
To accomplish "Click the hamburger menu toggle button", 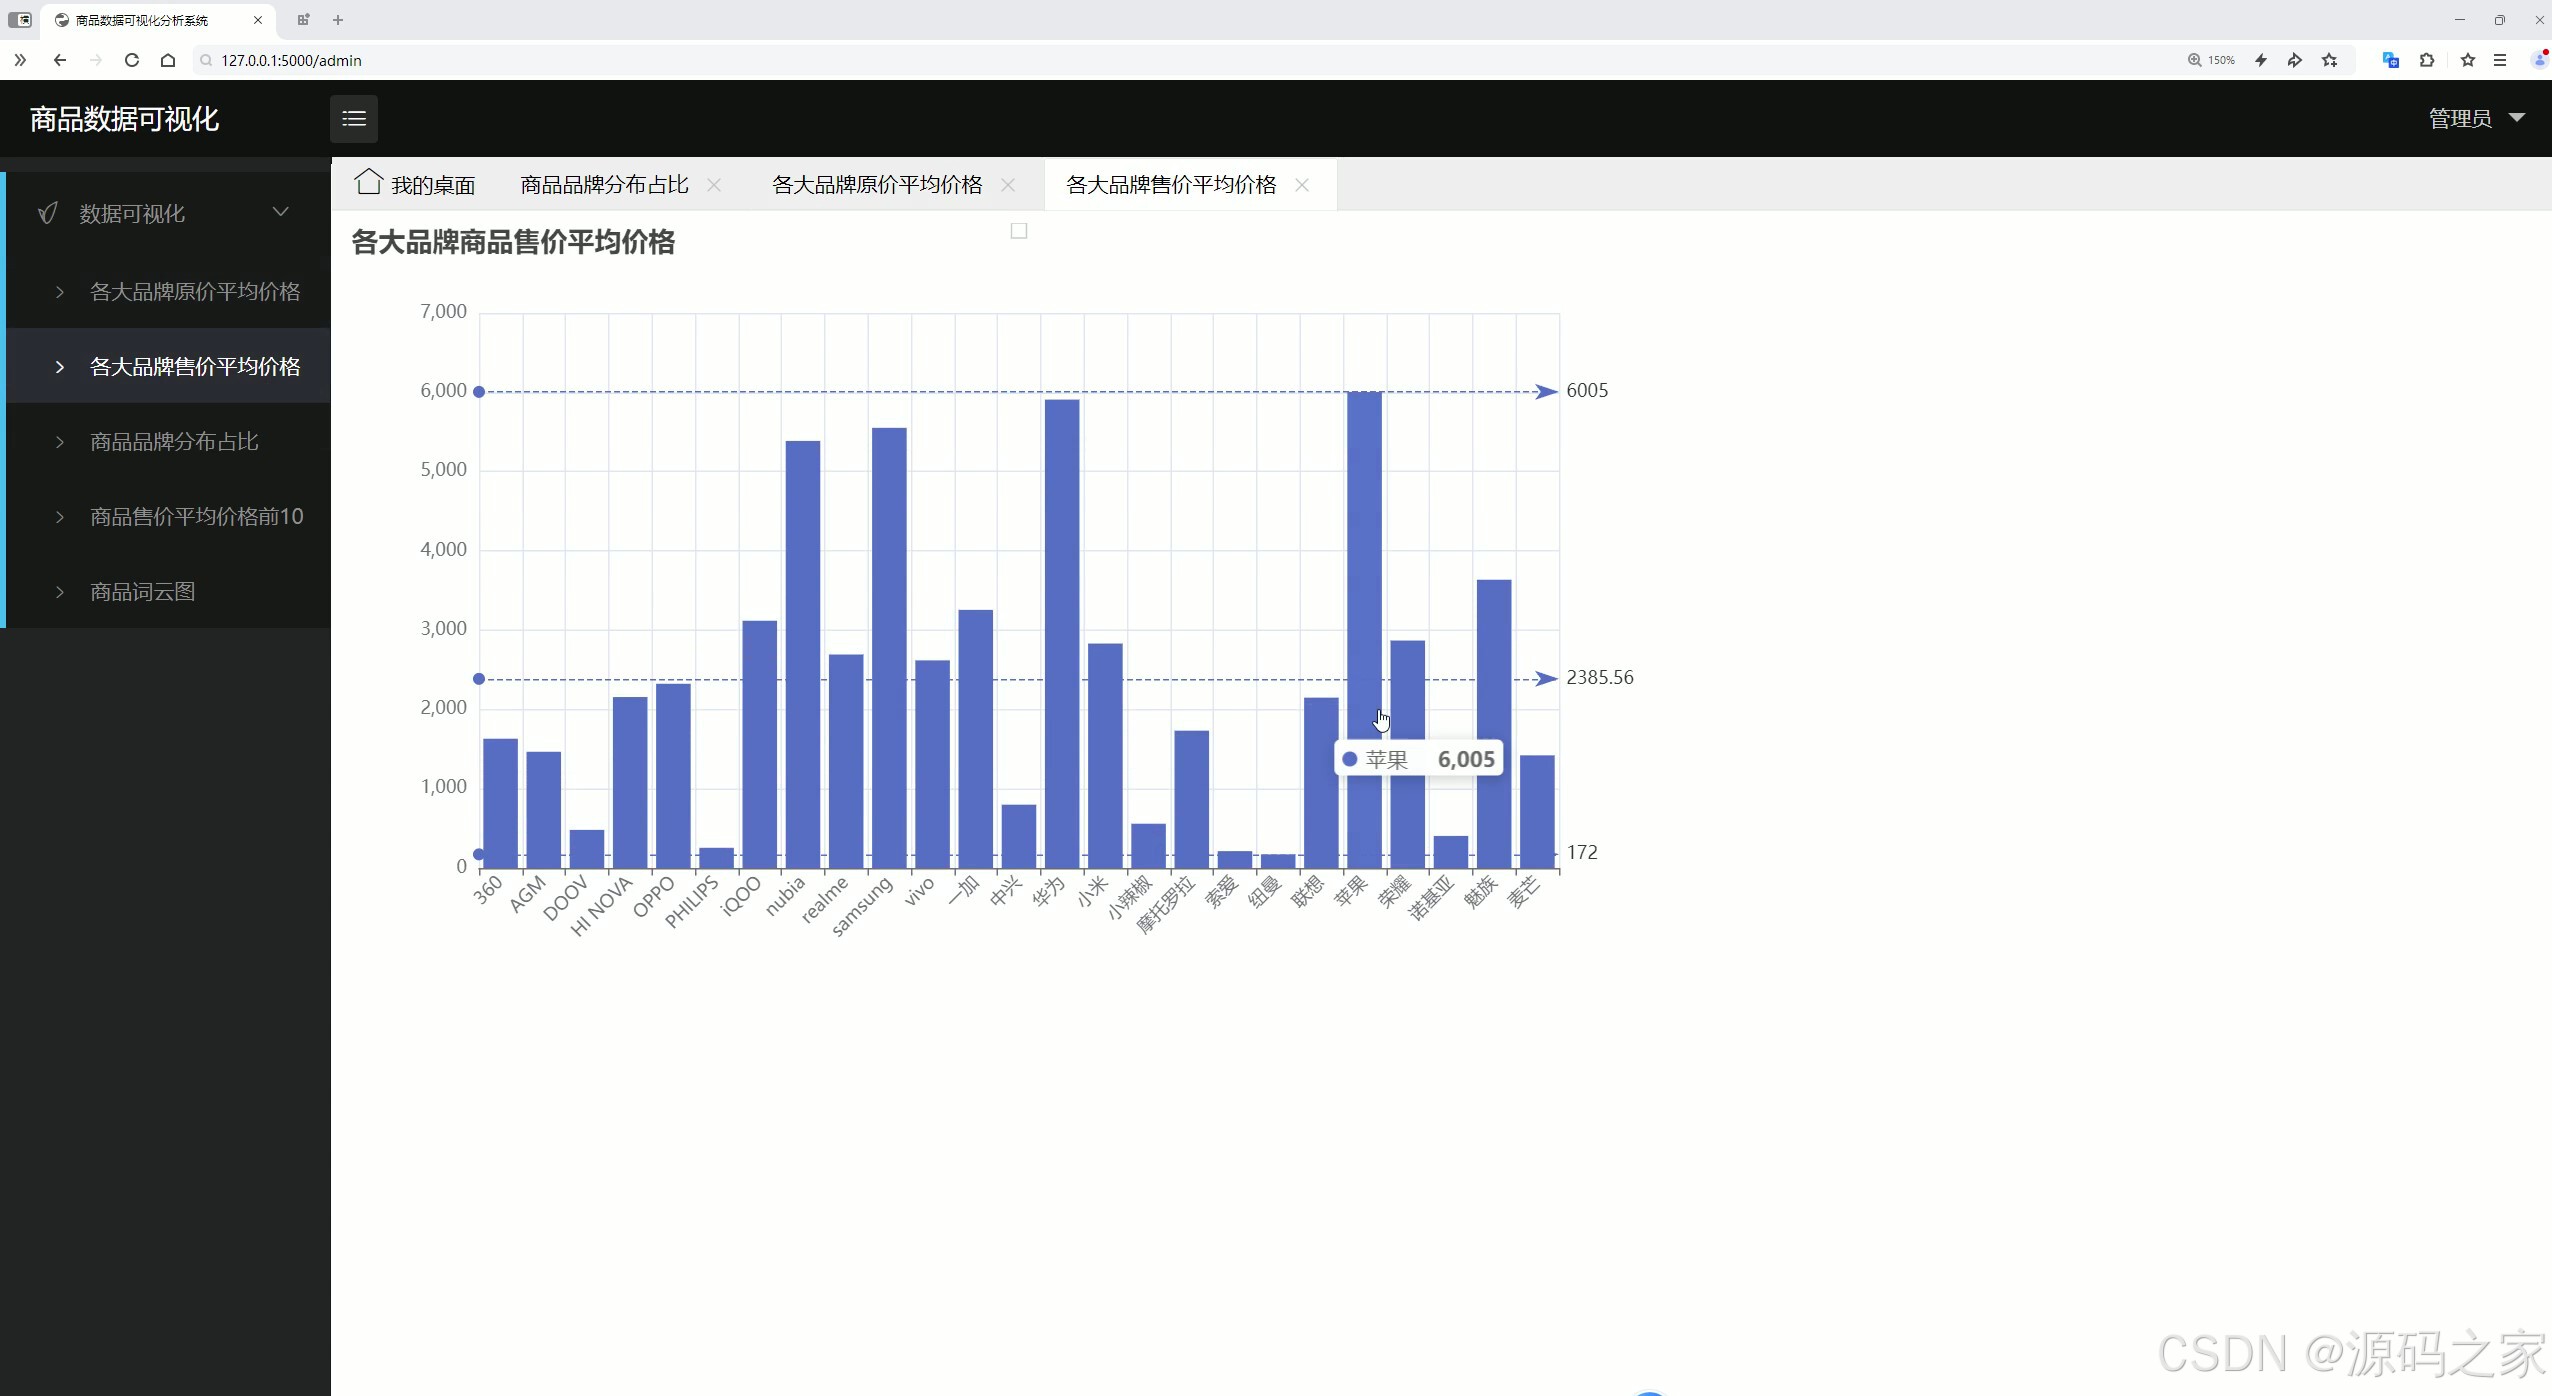I will pos(354,119).
